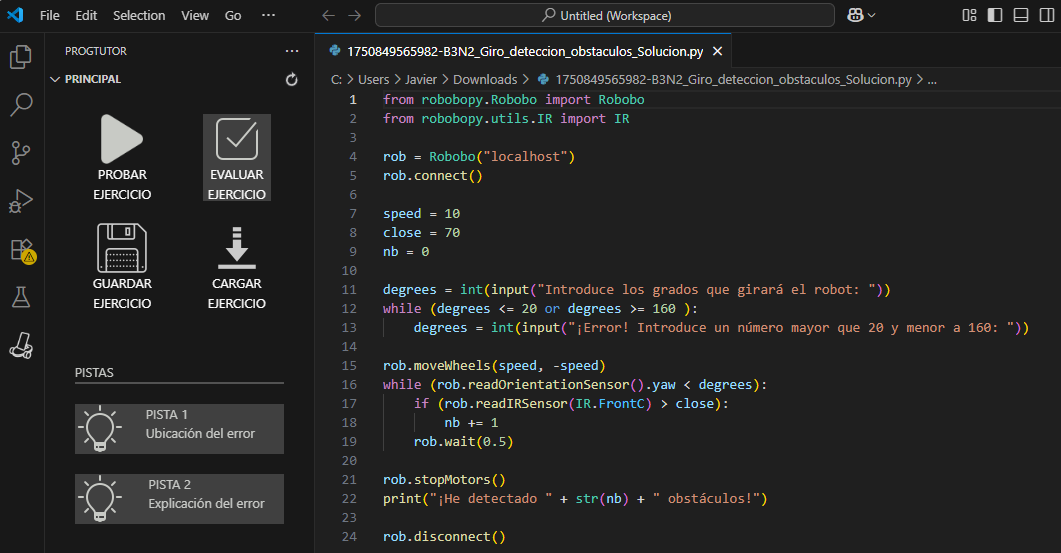1061x553 pixels.
Task: Toggle the secondary side bar layout
Action: coord(1045,15)
